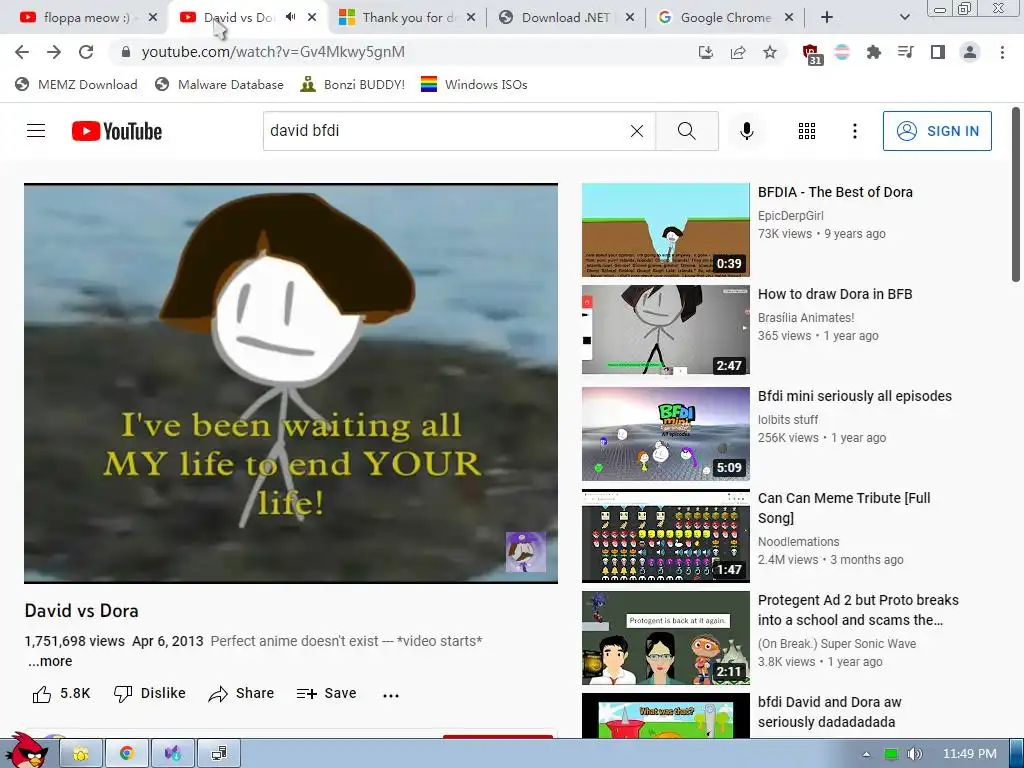
Task: Click the Share button under video
Action: click(241, 694)
